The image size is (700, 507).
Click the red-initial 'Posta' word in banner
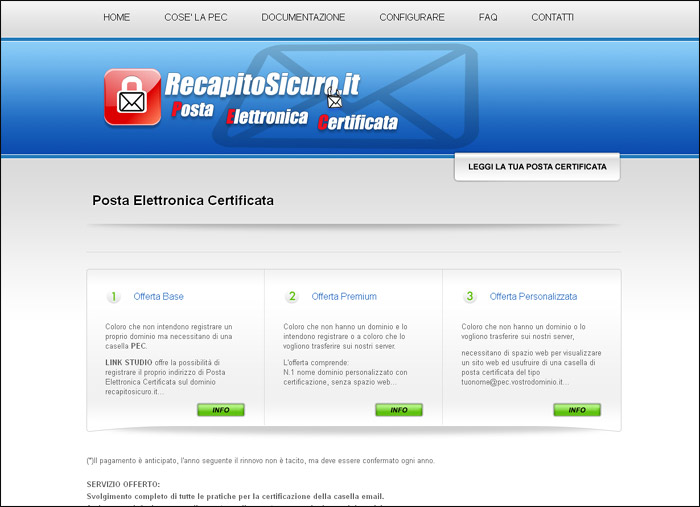[x=192, y=109]
